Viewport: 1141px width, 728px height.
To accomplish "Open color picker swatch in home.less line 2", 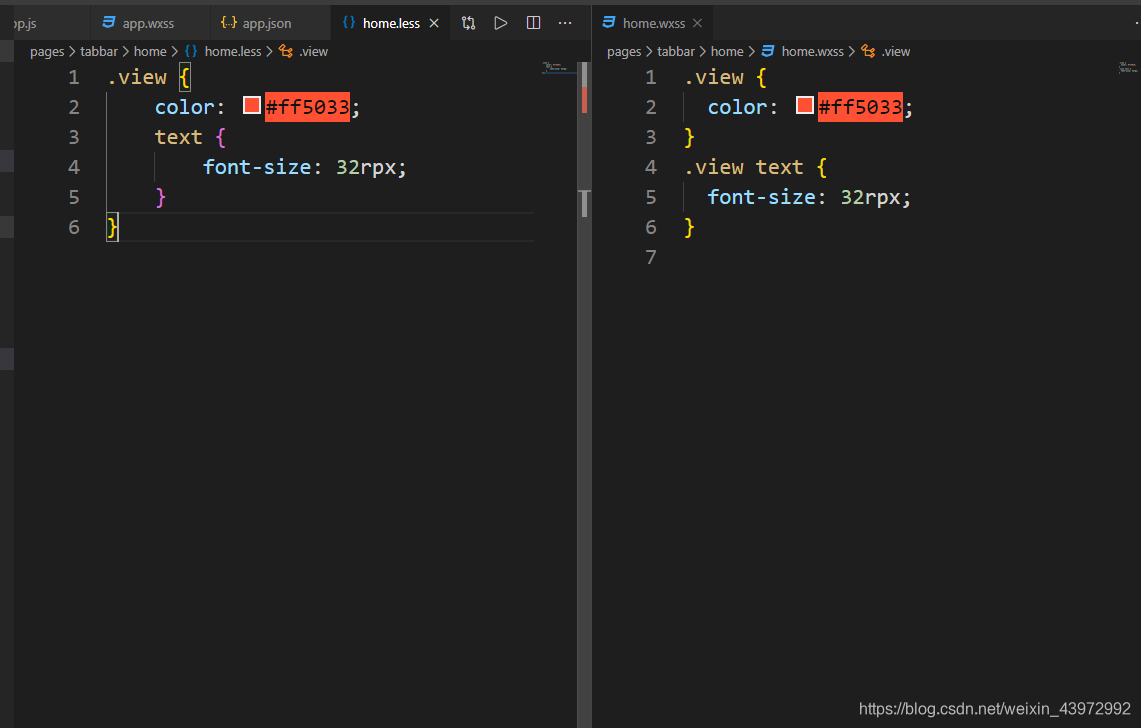I will point(252,106).
